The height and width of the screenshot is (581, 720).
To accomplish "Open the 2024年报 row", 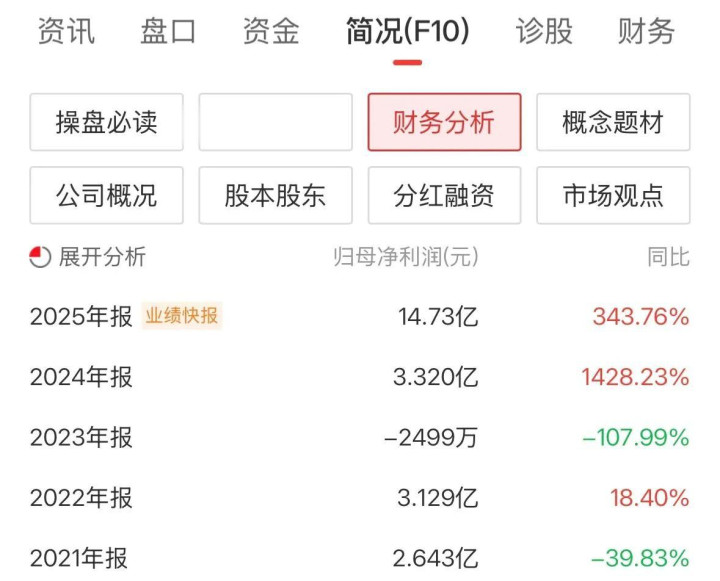I will click(81, 377).
